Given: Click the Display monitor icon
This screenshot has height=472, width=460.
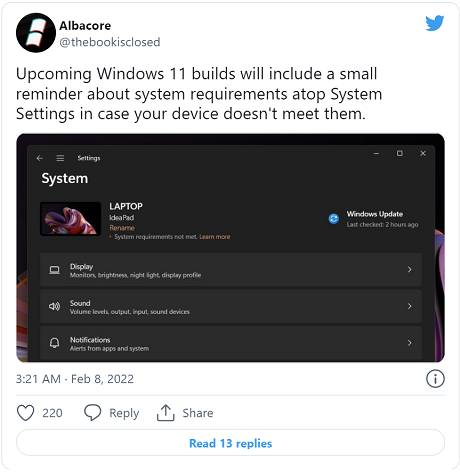Looking at the screenshot, I should 55,270.
